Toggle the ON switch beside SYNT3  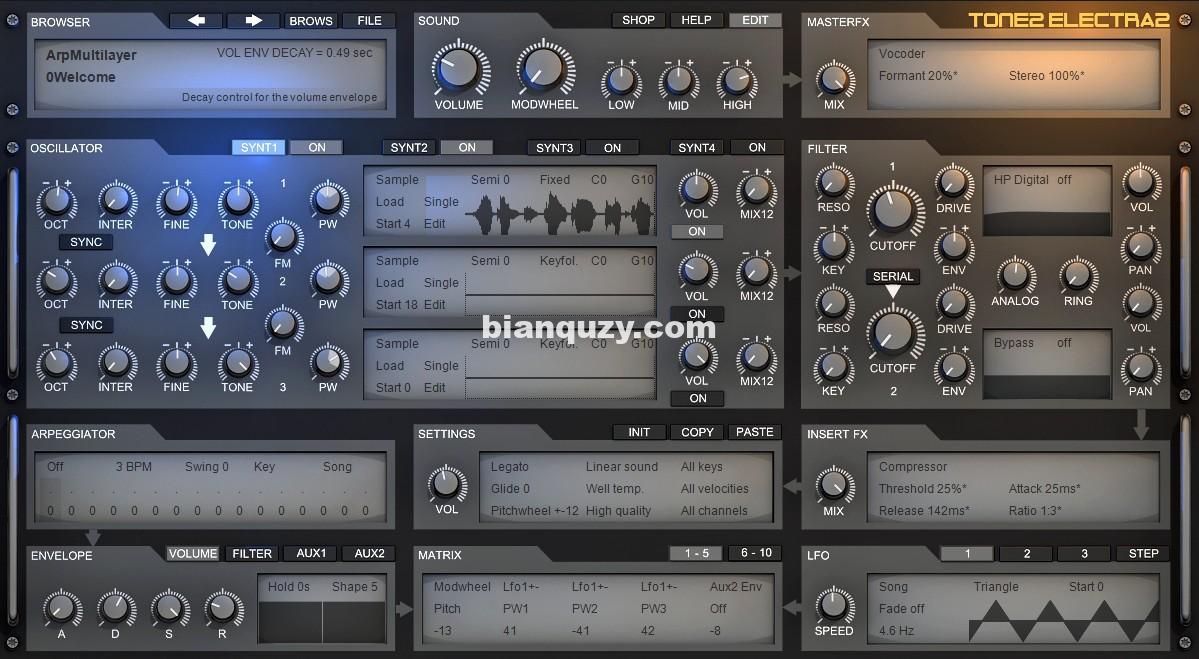click(x=612, y=148)
